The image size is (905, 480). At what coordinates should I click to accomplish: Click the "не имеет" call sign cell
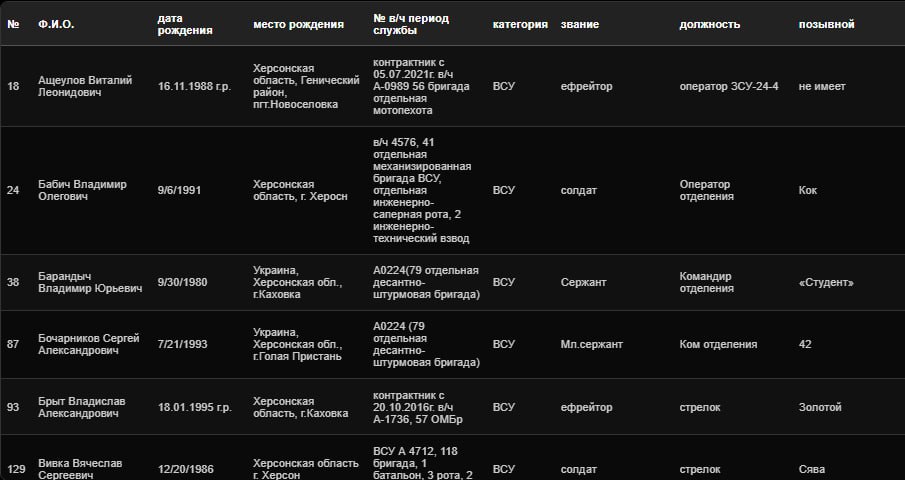(x=822, y=86)
